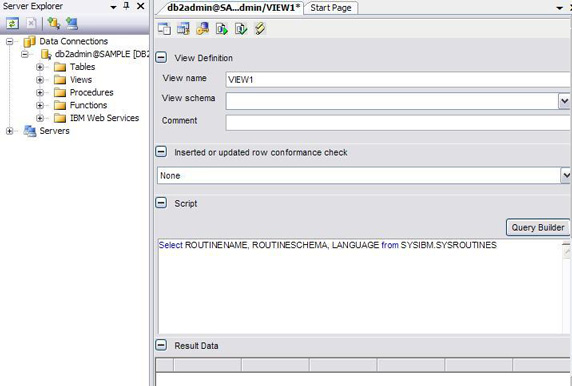Screen dimensions: 572x386
Task: Click the validate script icon with green checkmark
Action: [x=241, y=29]
